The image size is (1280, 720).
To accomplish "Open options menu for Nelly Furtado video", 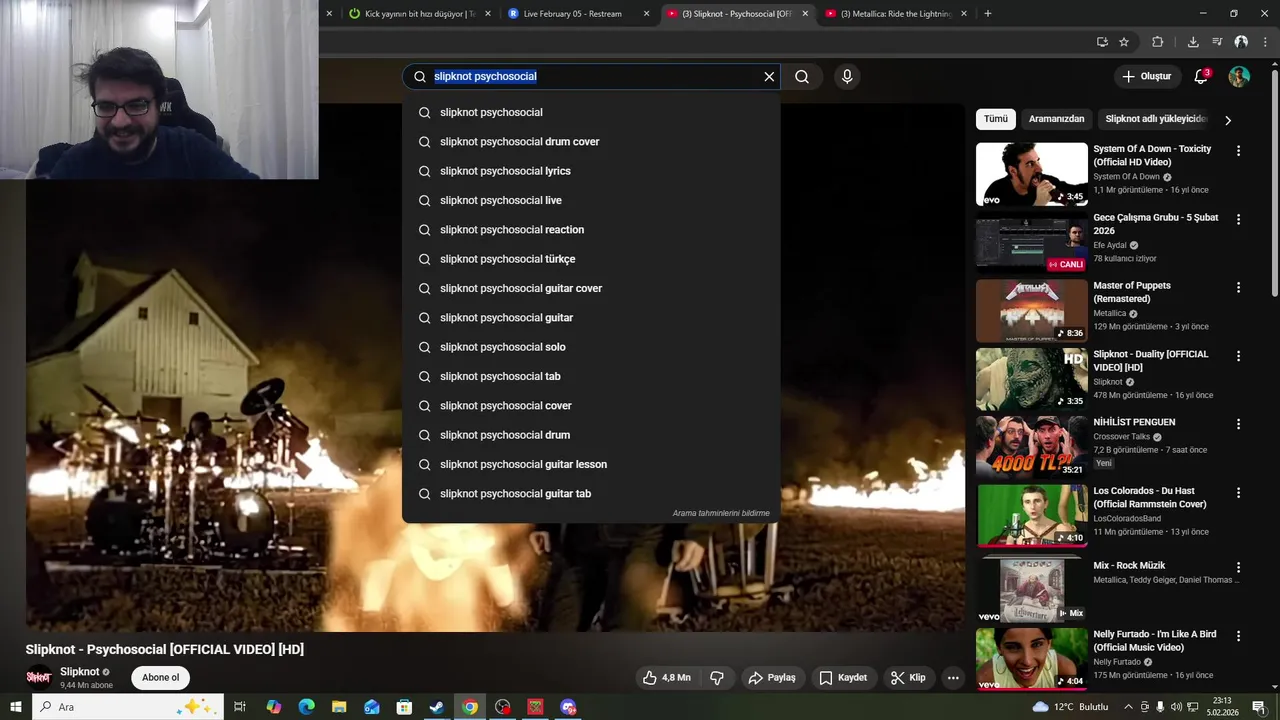I will click(x=1238, y=636).
